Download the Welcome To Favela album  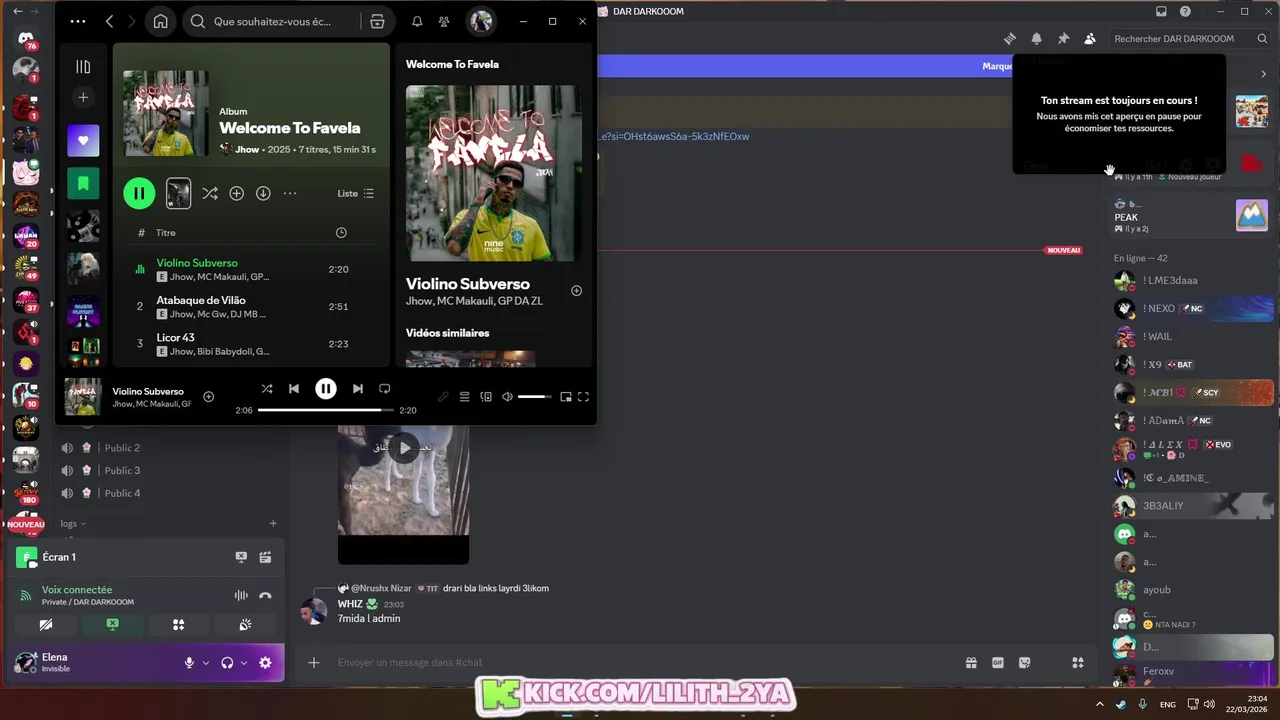[263, 193]
